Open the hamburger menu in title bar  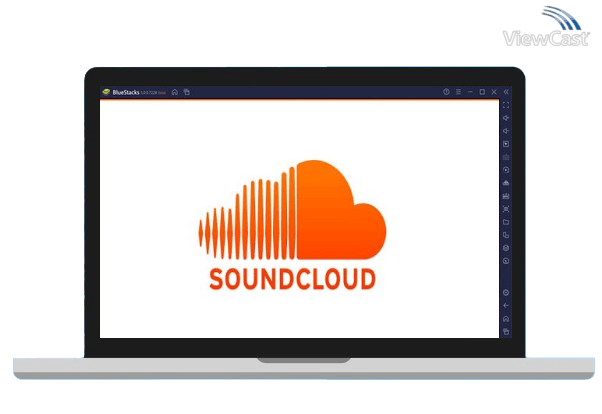point(458,92)
